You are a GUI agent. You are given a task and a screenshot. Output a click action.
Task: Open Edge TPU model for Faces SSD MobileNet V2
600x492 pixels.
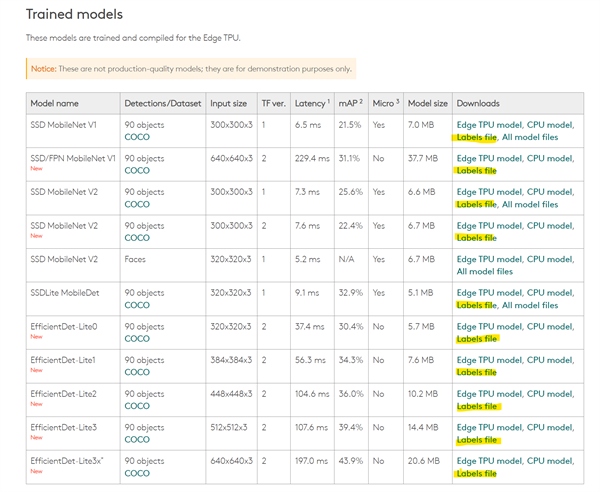(x=489, y=259)
